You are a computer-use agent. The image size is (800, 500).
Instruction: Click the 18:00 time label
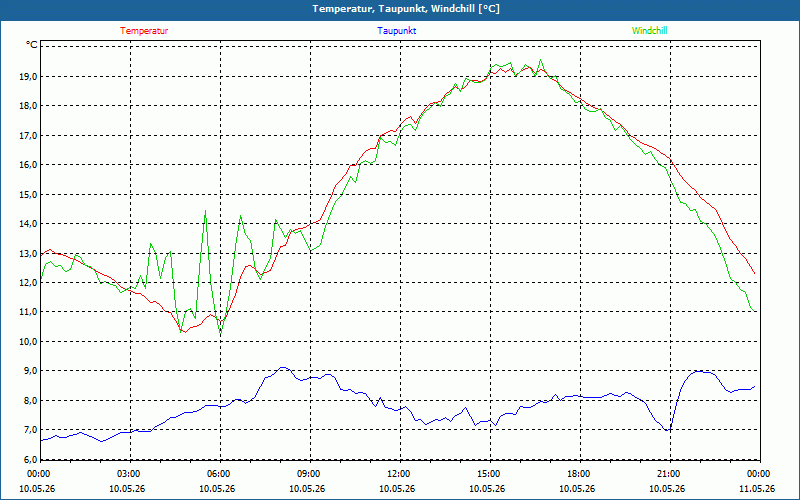click(x=580, y=474)
